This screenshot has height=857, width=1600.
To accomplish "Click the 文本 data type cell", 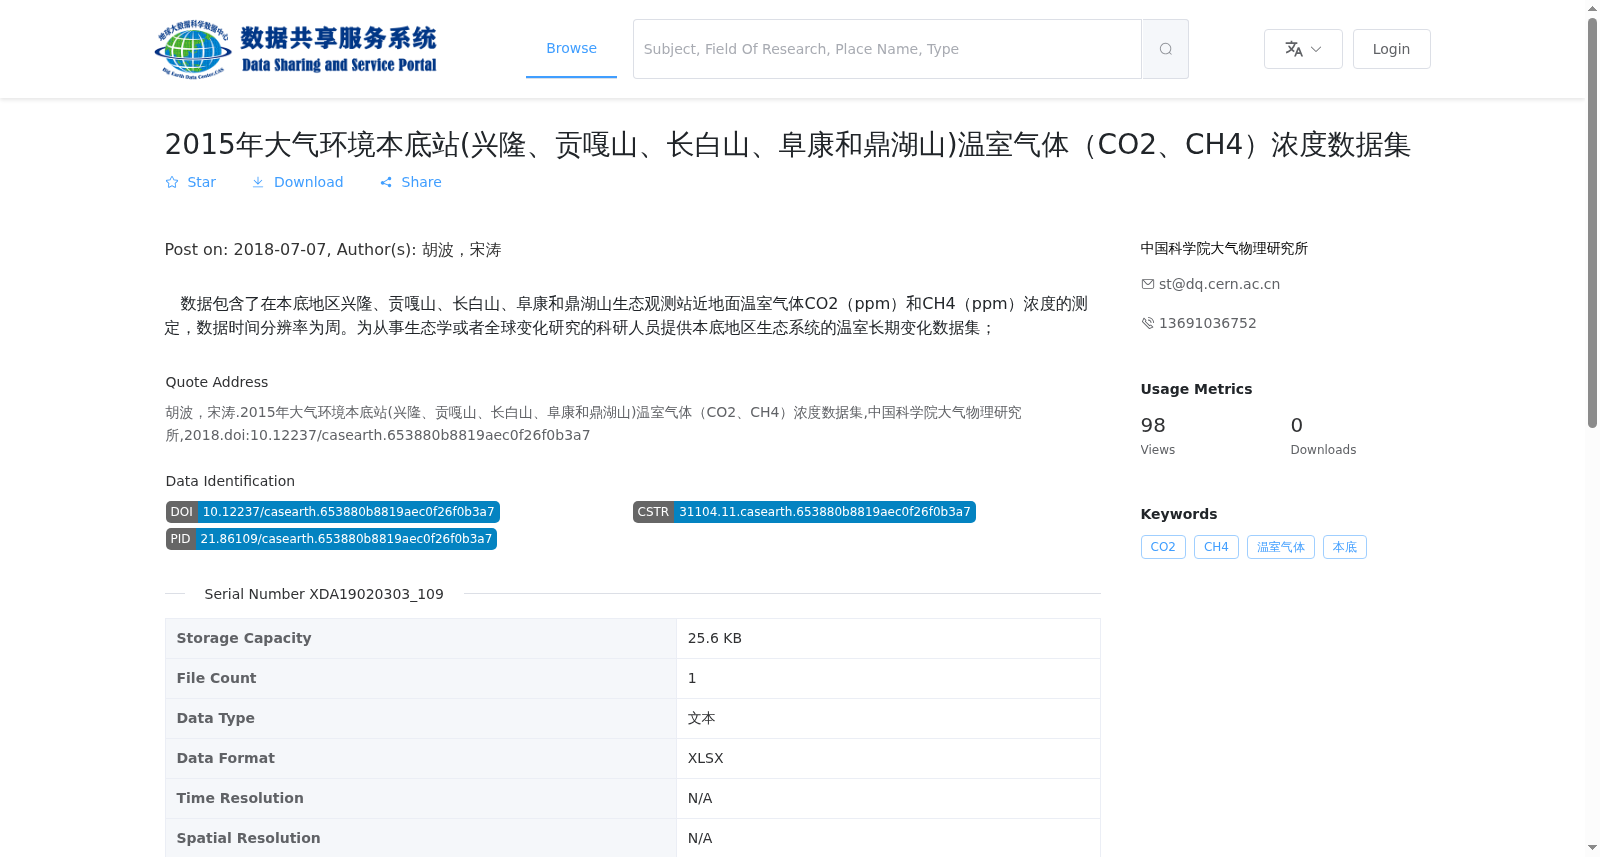I will pos(888,718).
